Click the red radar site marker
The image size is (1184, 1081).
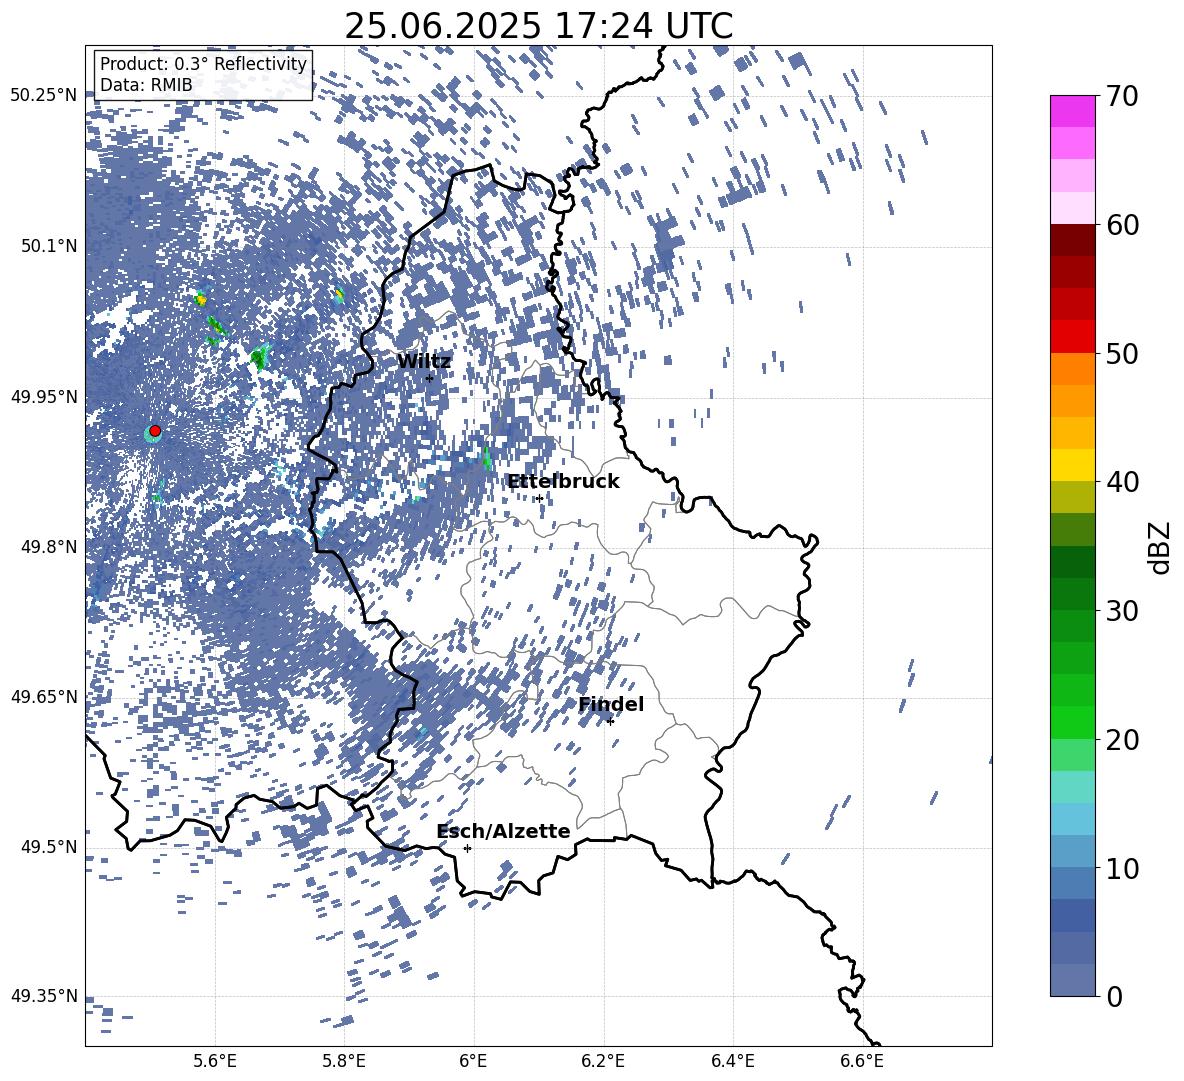(155, 431)
